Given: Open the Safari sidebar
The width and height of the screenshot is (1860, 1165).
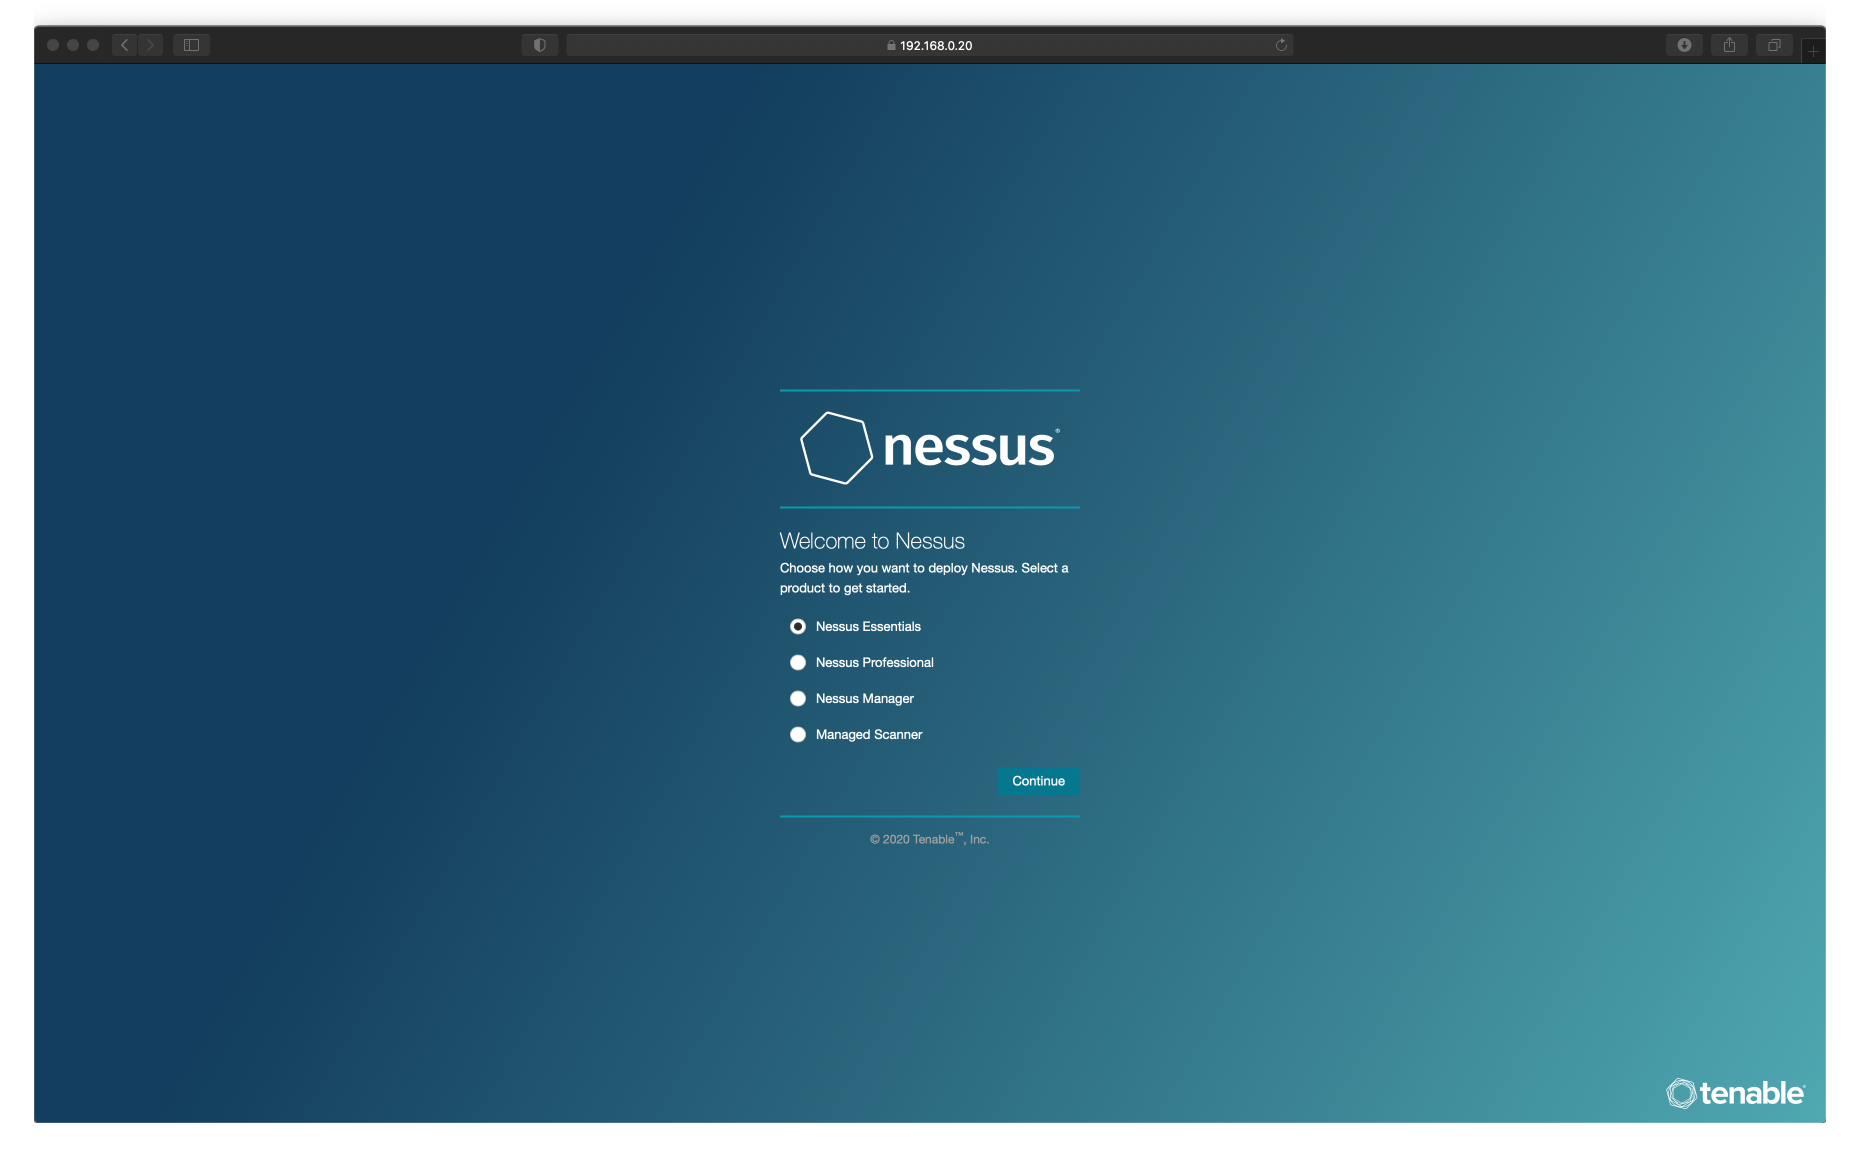Looking at the screenshot, I should click(x=190, y=44).
